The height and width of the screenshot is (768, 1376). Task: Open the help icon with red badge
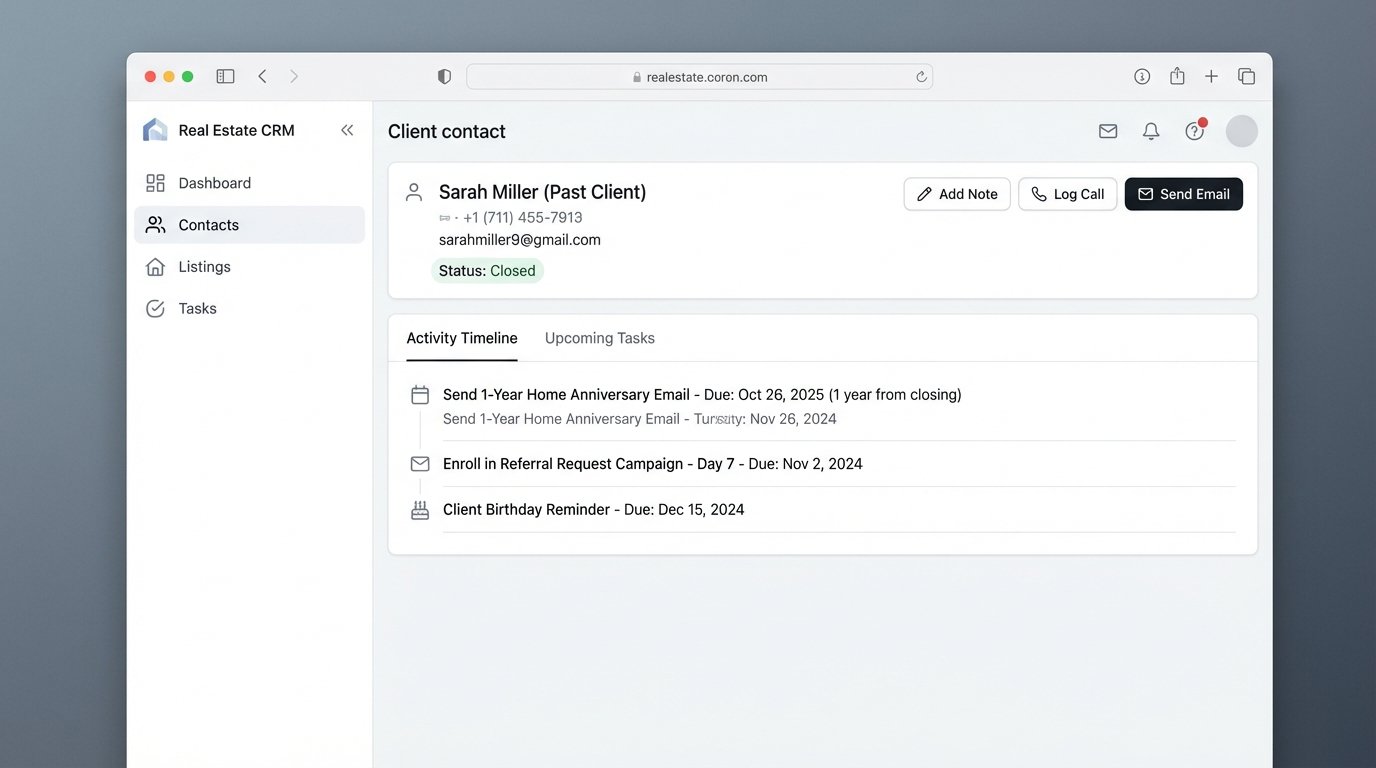1194,130
